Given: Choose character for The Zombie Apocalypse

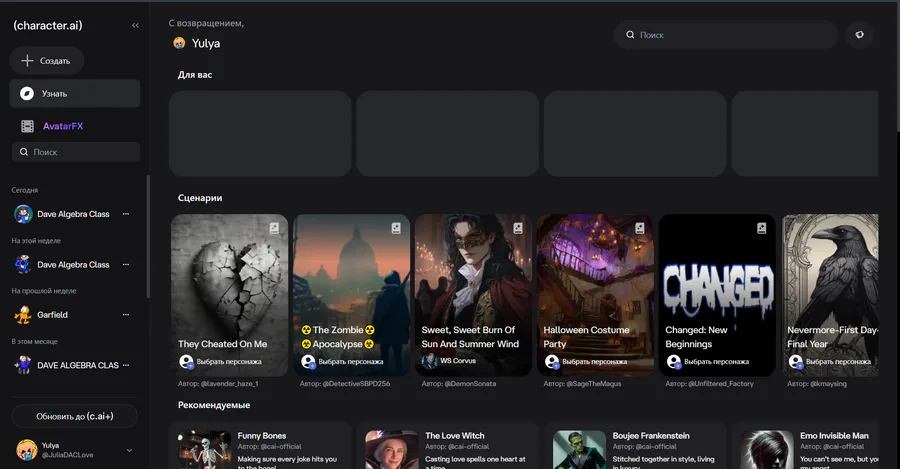Looking at the screenshot, I should (342, 362).
